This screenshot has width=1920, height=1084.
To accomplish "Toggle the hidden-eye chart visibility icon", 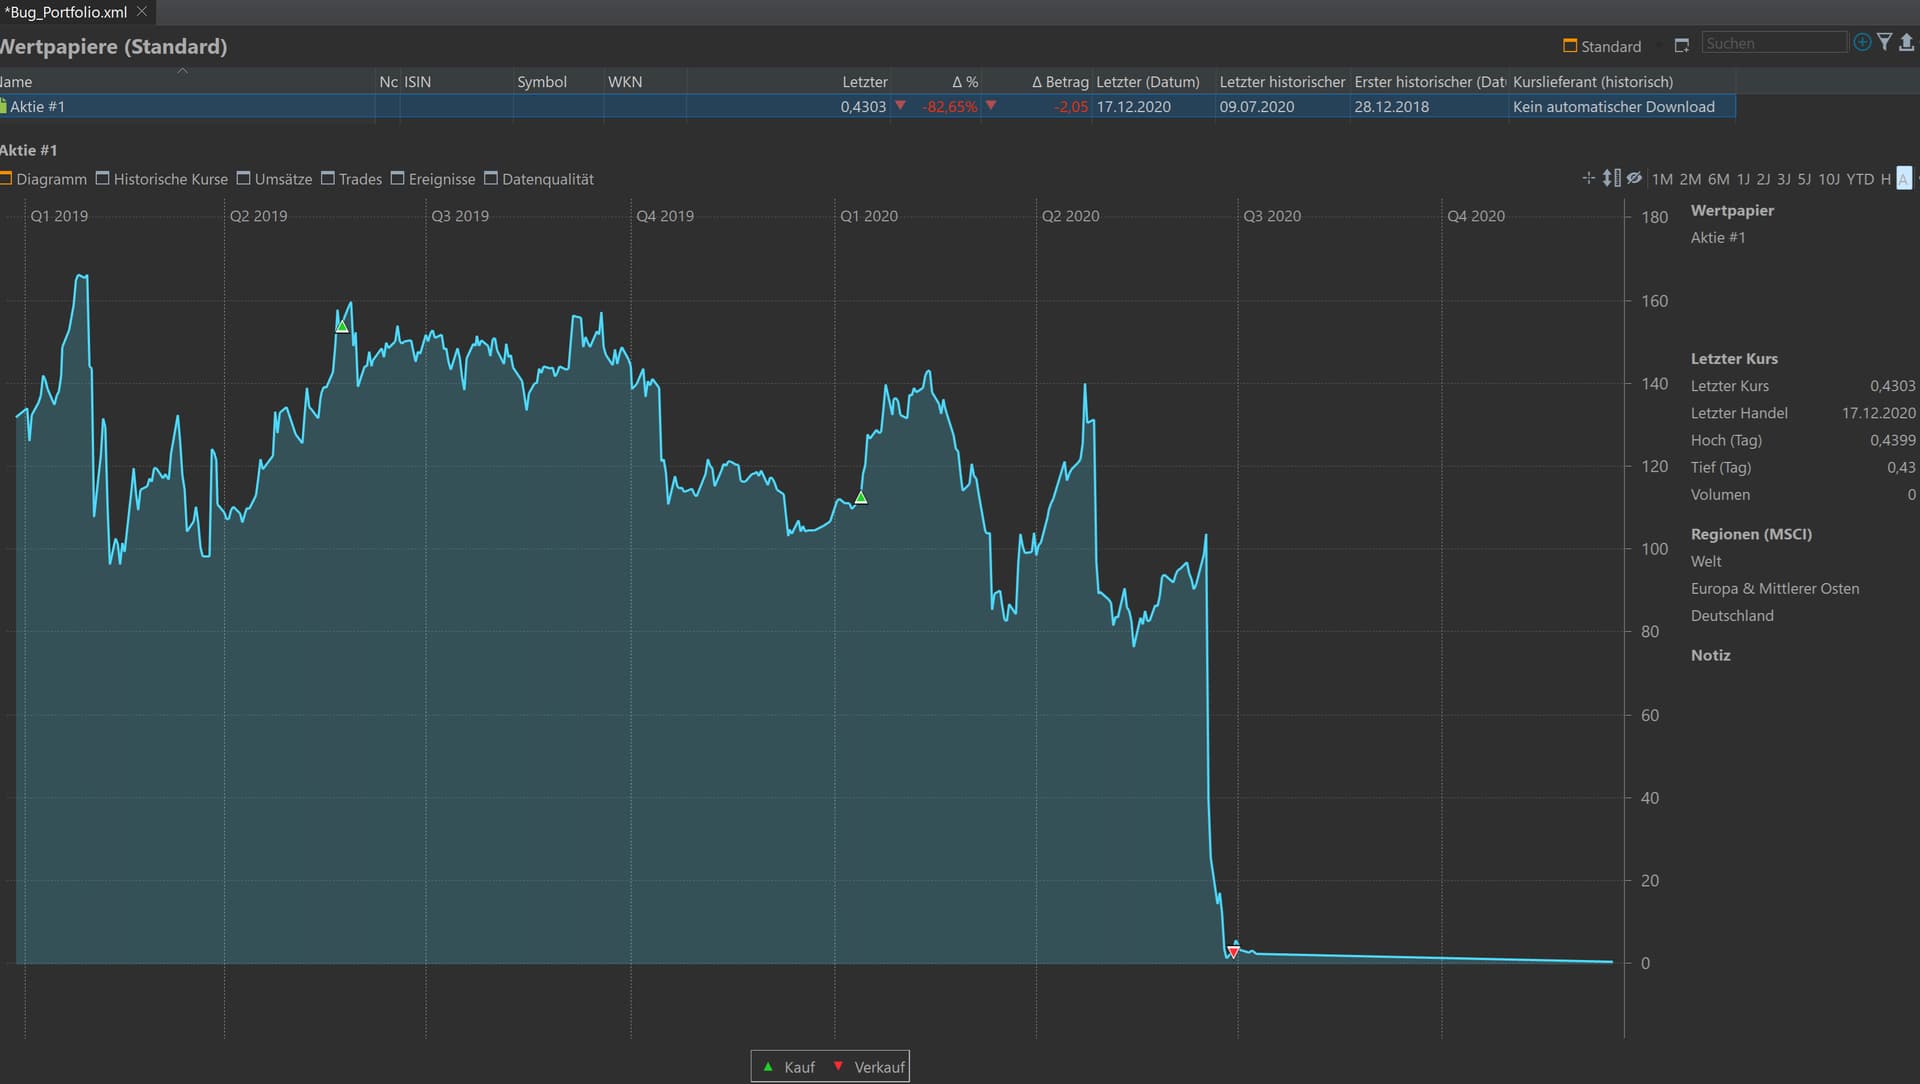I will coord(1634,178).
